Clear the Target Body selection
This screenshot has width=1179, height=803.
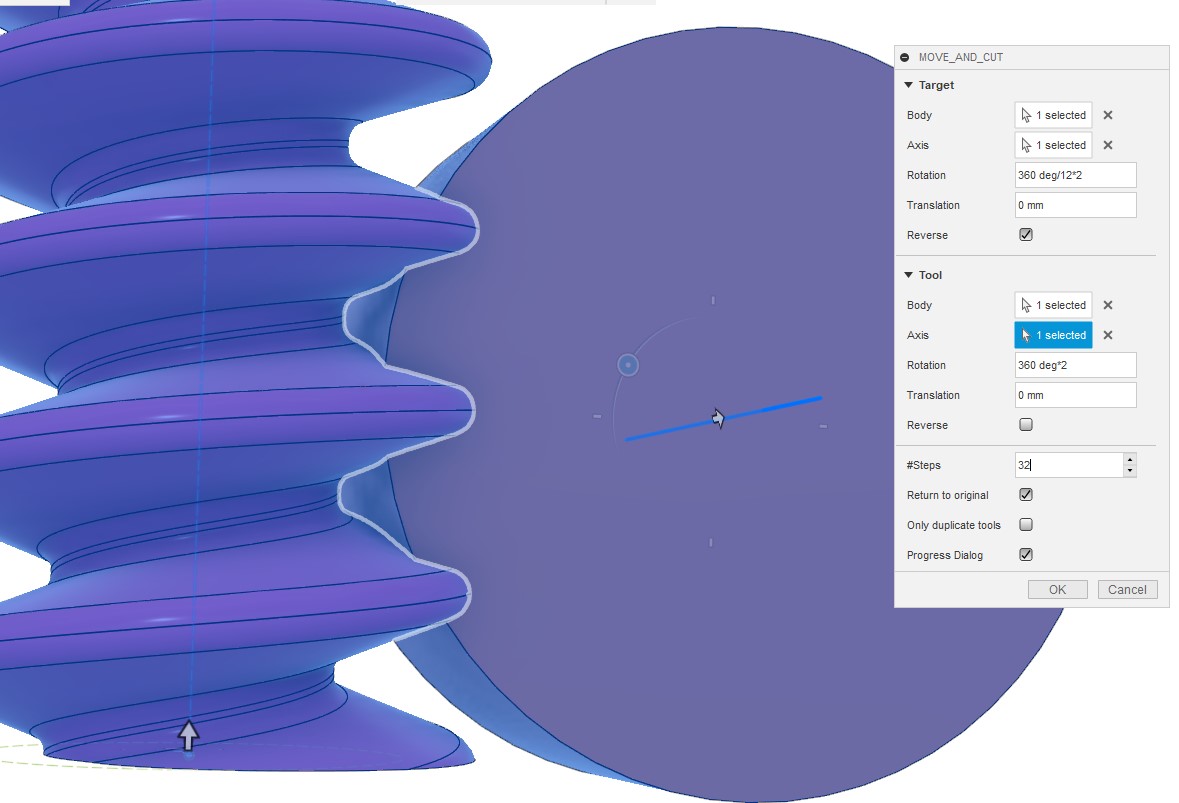click(1108, 115)
